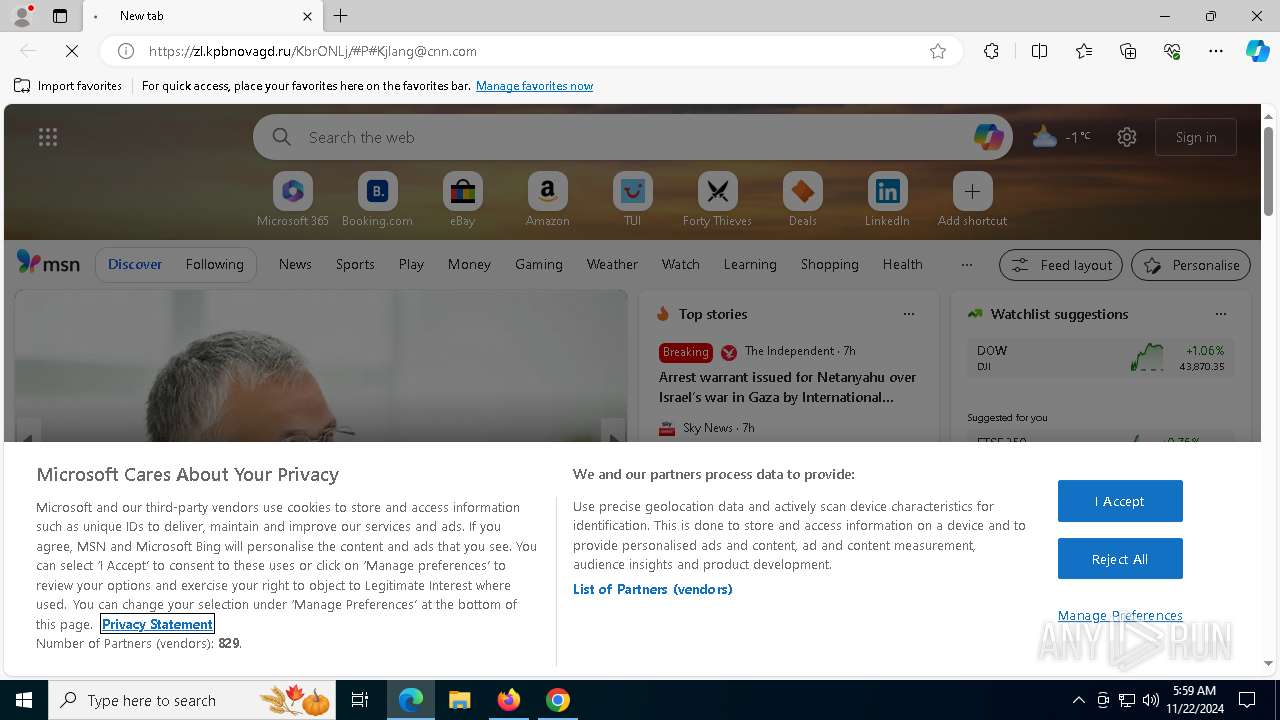This screenshot has width=1280, height=720.
Task: View site information icon in address bar
Action: [x=126, y=51]
